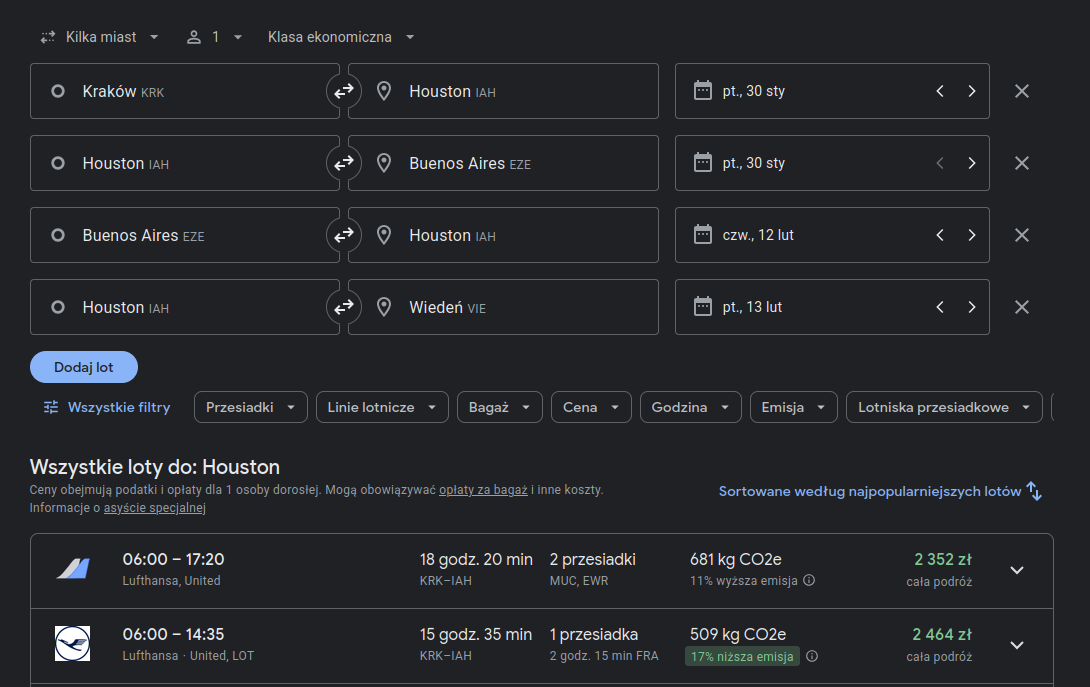Image resolution: width=1090 pixels, height=687 pixels.
Task: Open Klasa ekonomiczna class dropdown
Action: click(x=341, y=37)
